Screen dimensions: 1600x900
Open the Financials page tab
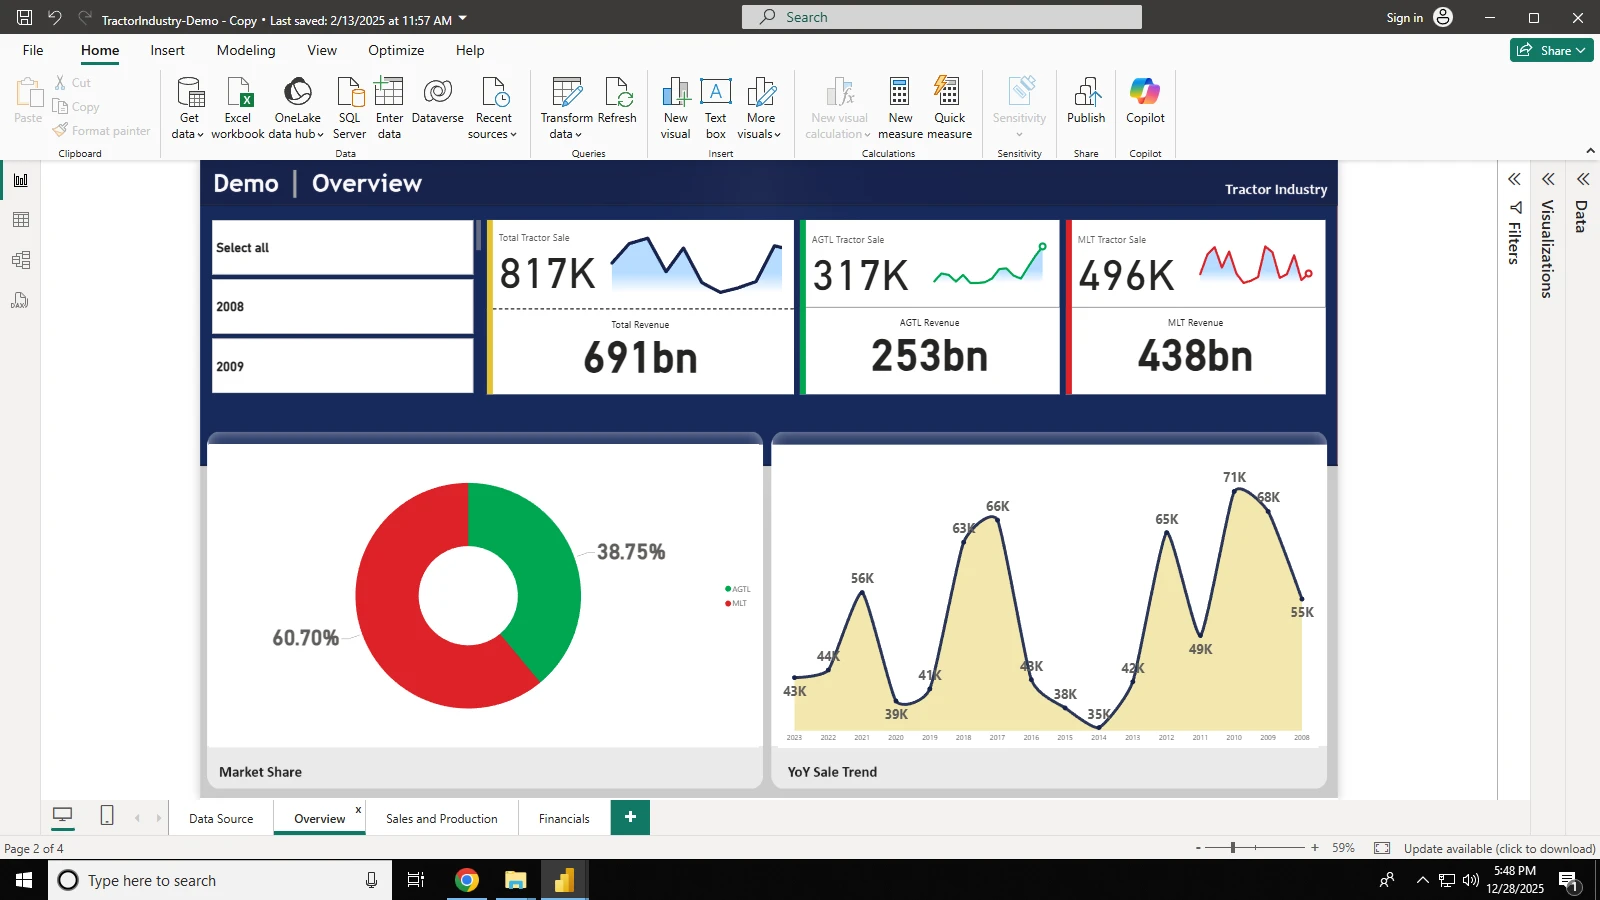(564, 818)
